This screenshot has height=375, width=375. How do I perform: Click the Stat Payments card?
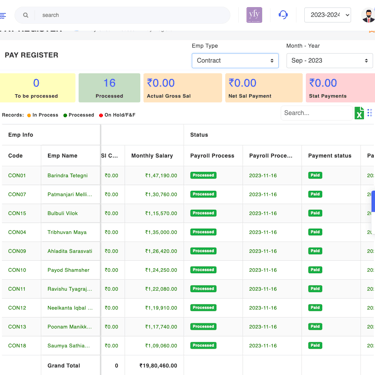[x=340, y=88]
